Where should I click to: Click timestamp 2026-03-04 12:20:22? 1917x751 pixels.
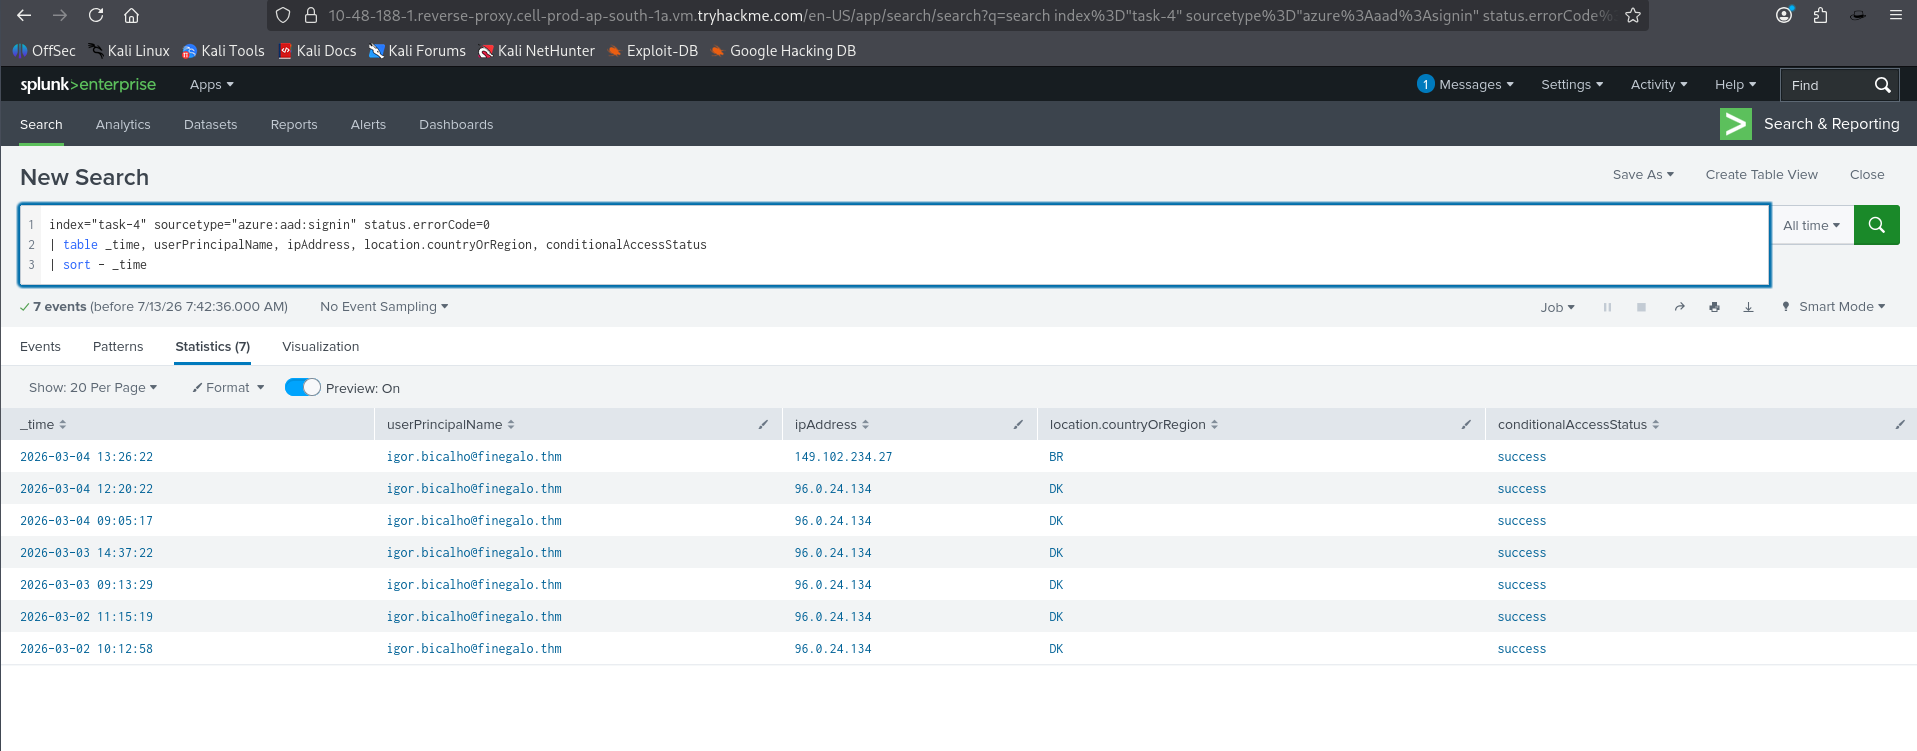coord(87,489)
